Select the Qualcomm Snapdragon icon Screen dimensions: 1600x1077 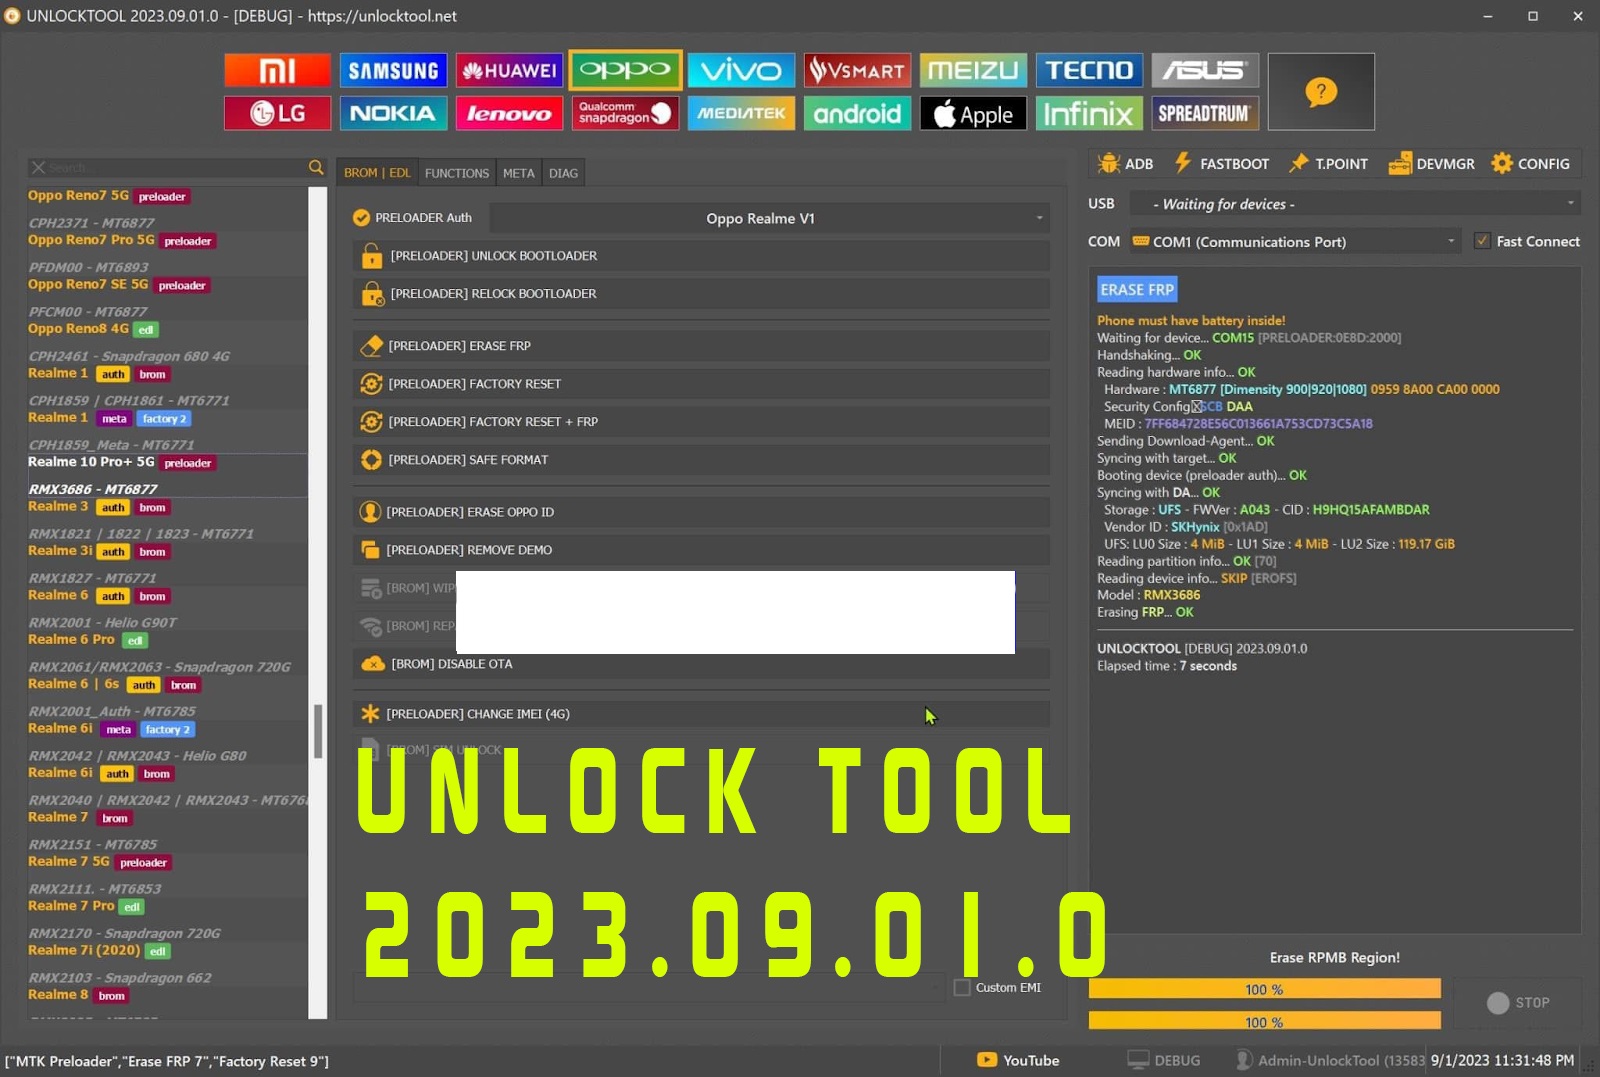pyautogui.click(x=625, y=113)
